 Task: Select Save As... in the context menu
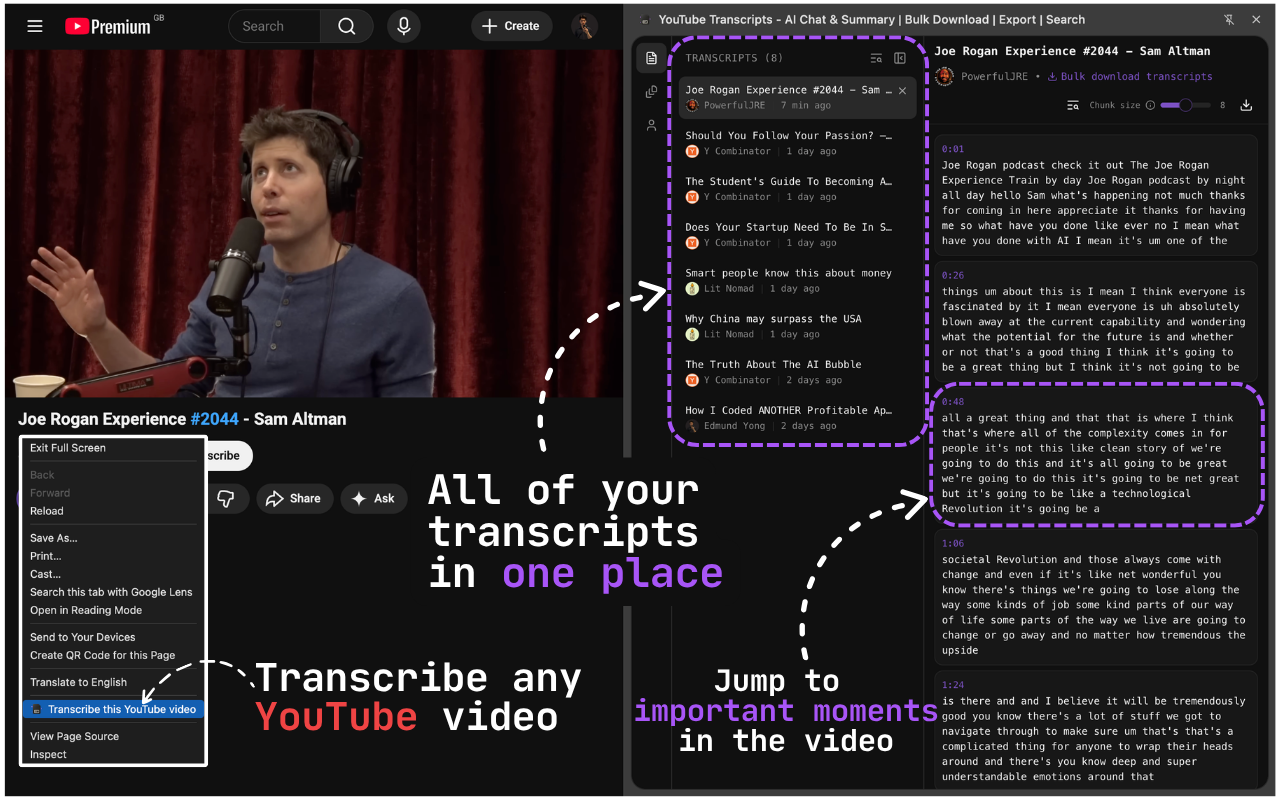(x=54, y=538)
